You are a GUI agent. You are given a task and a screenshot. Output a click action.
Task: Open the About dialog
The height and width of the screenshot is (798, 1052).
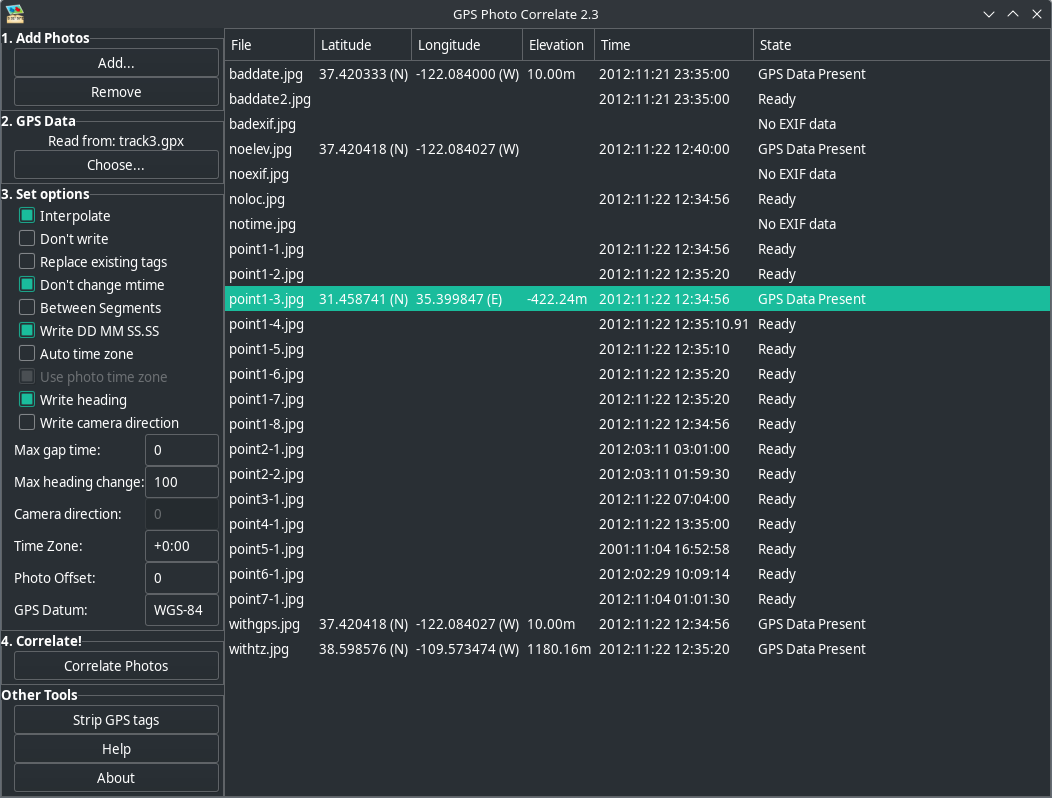pyautogui.click(x=116, y=778)
